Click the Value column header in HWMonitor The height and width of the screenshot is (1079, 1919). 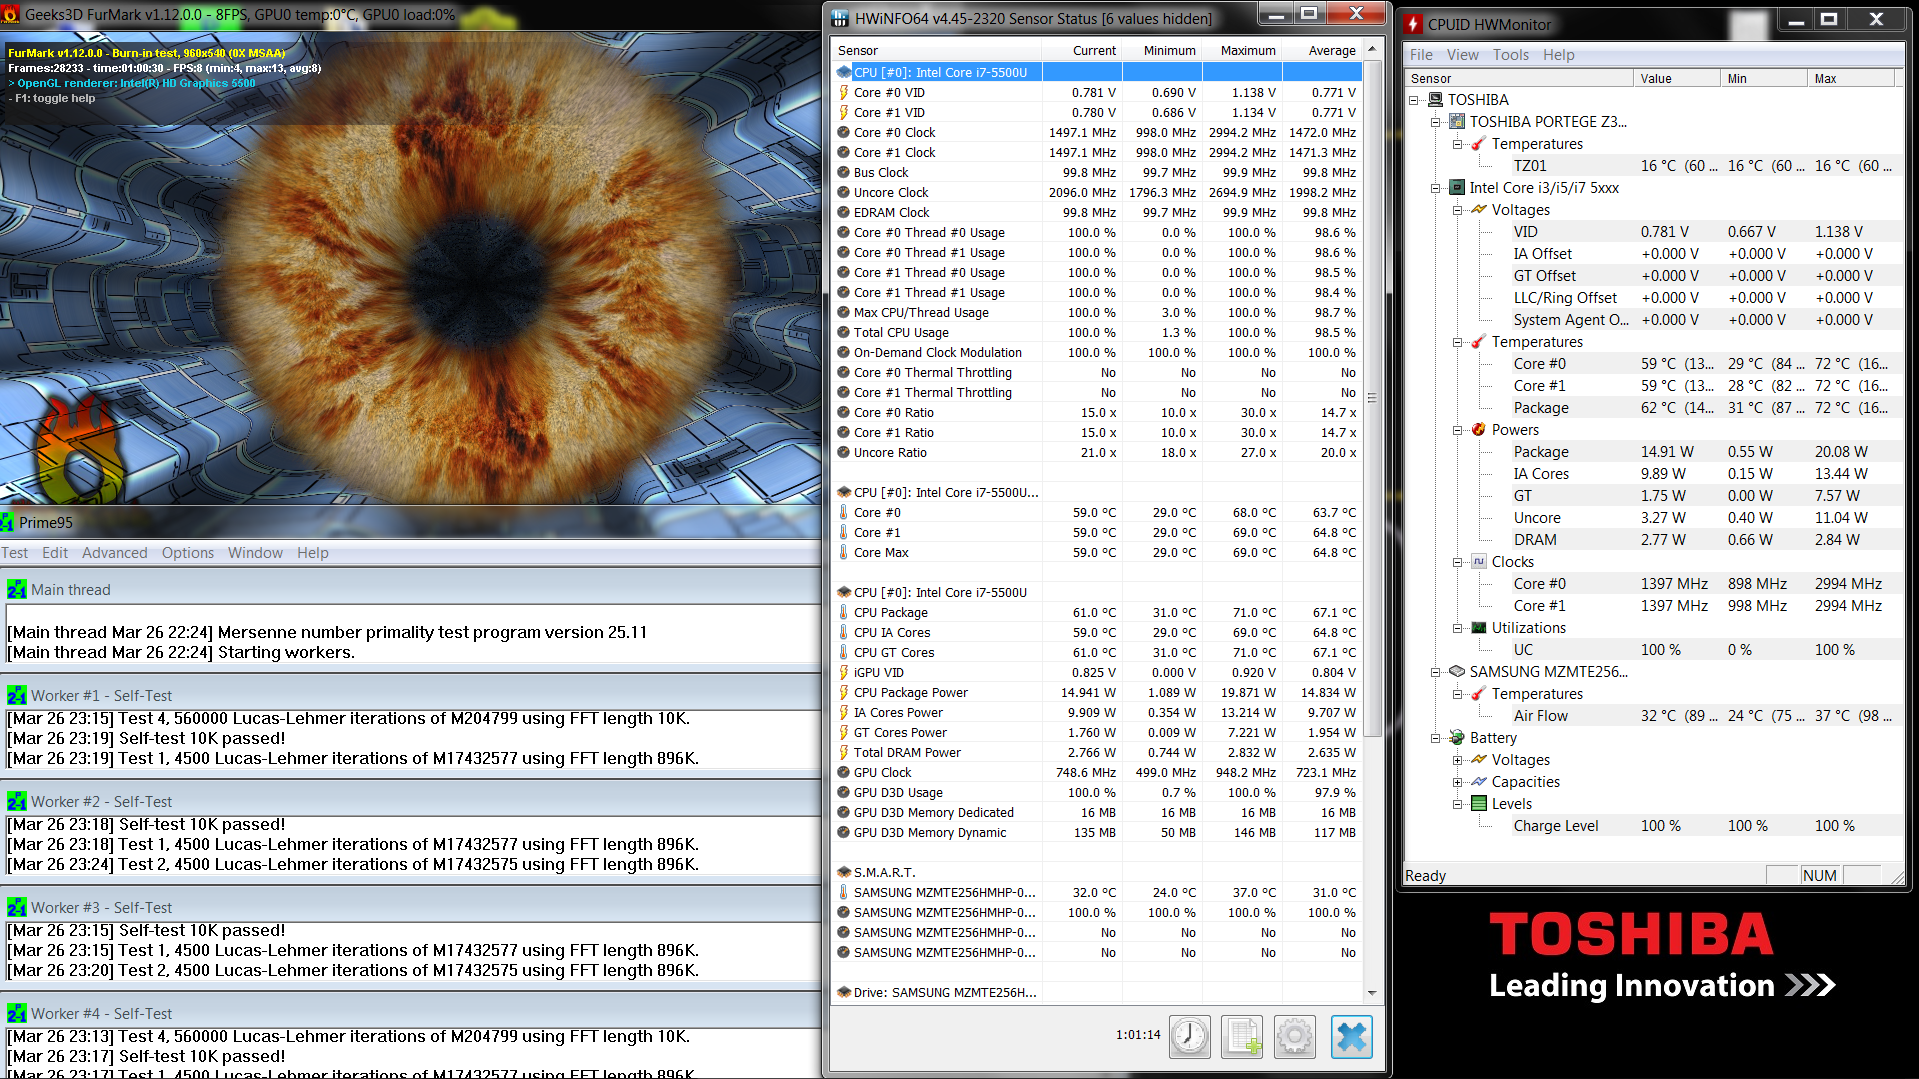click(1676, 78)
